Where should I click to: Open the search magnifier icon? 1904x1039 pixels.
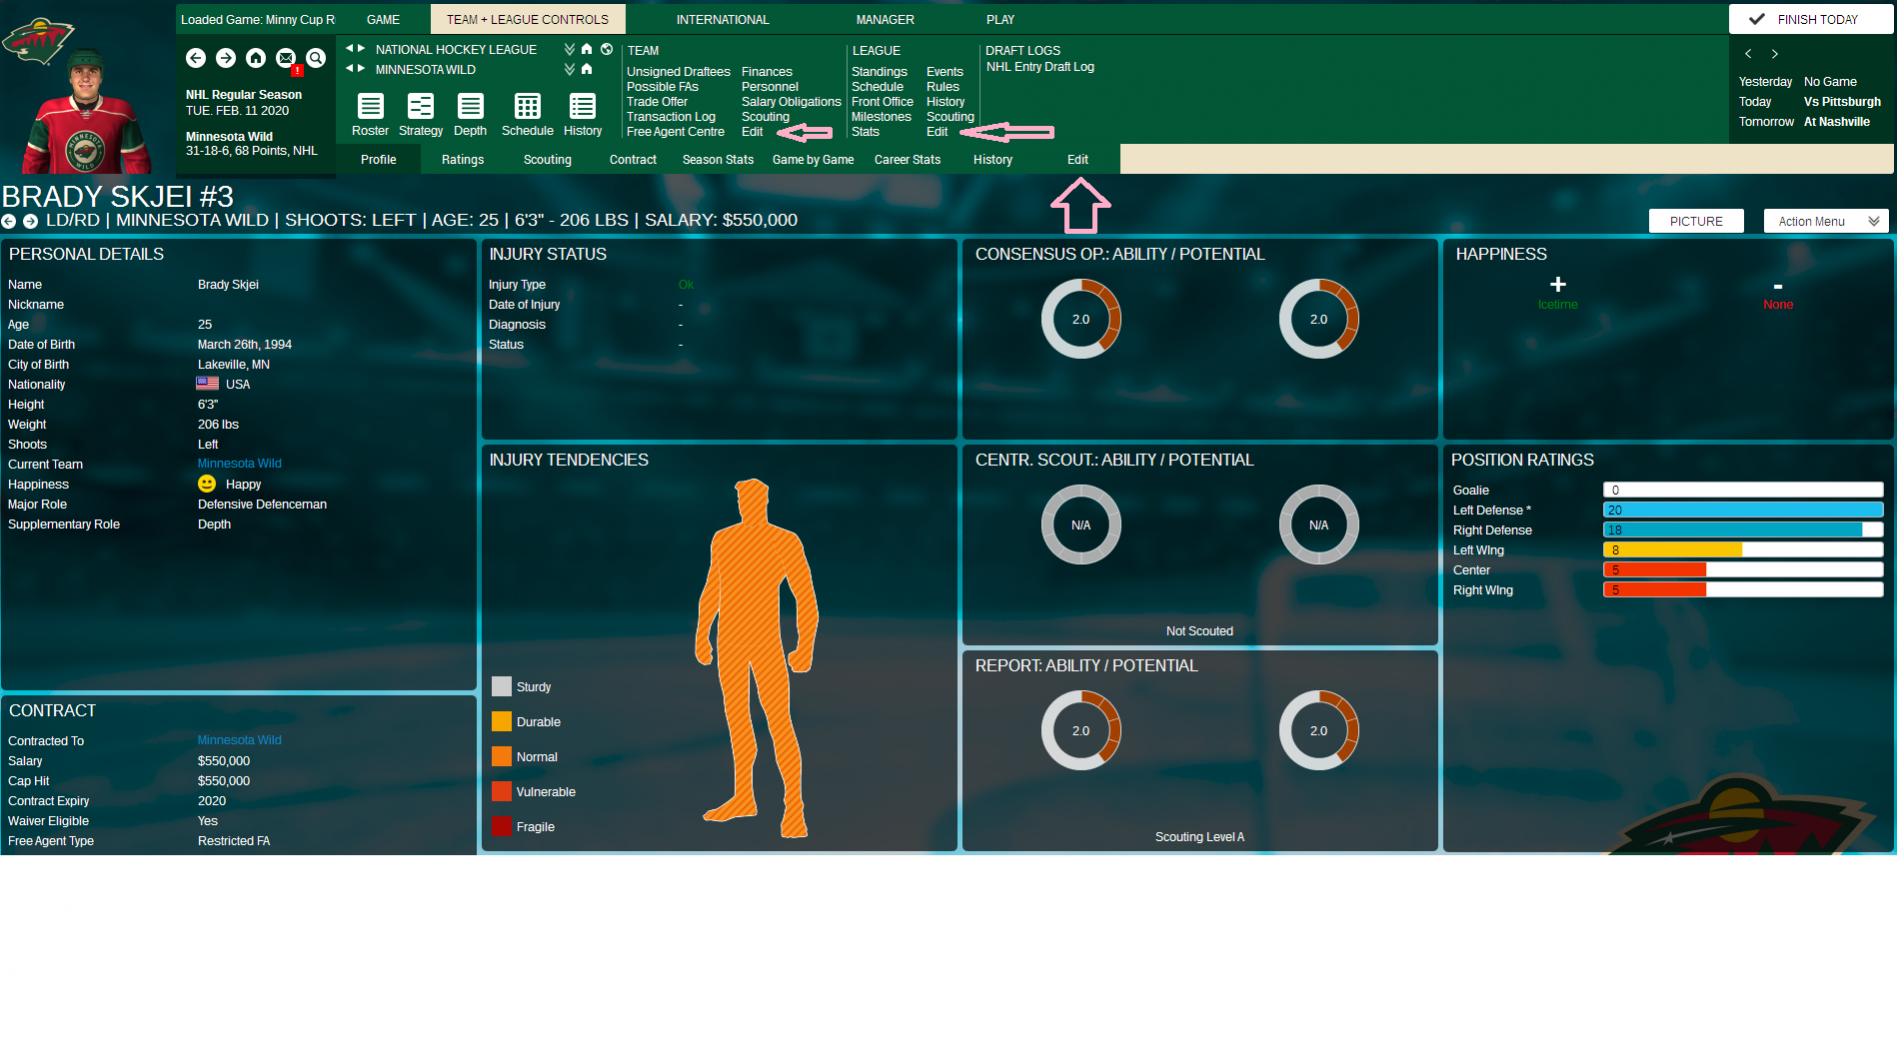coord(316,59)
